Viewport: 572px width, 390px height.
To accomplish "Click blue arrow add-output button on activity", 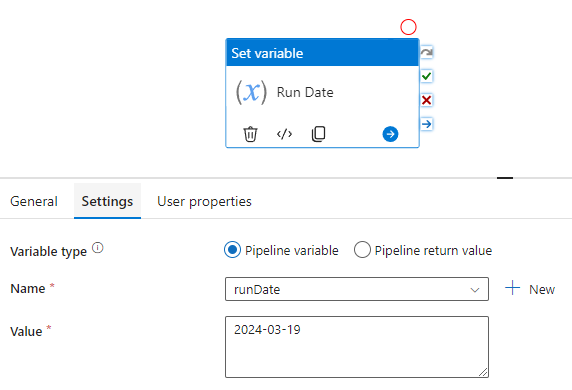I will click(x=390, y=134).
